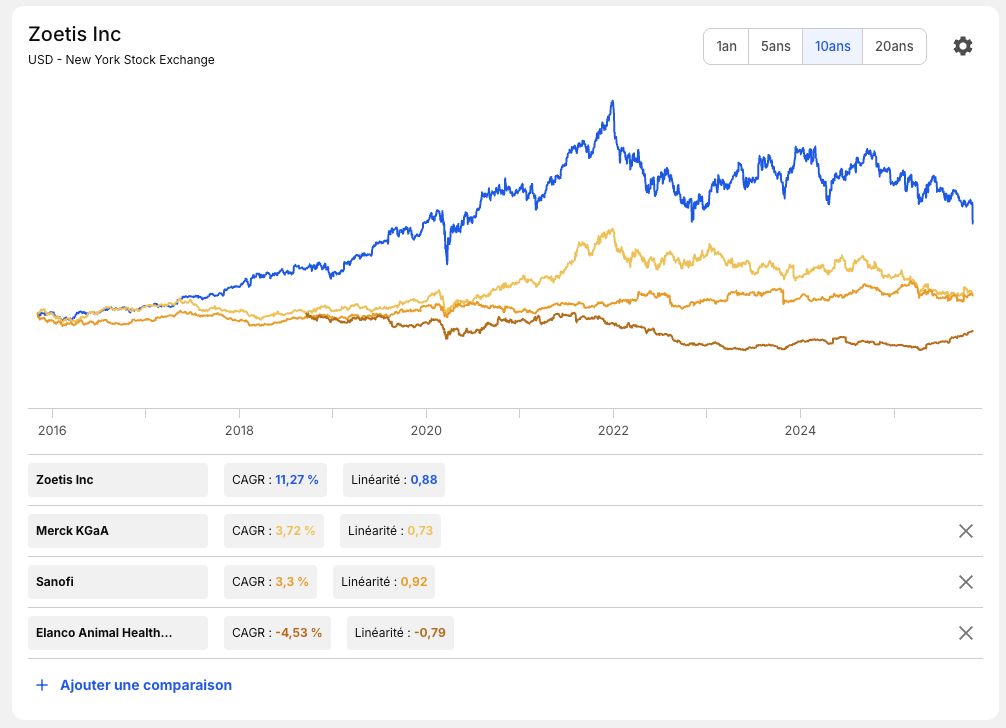The image size is (1006, 728).
Task: Switch chart range to 1an
Action: pyautogui.click(x=726, y=46)
